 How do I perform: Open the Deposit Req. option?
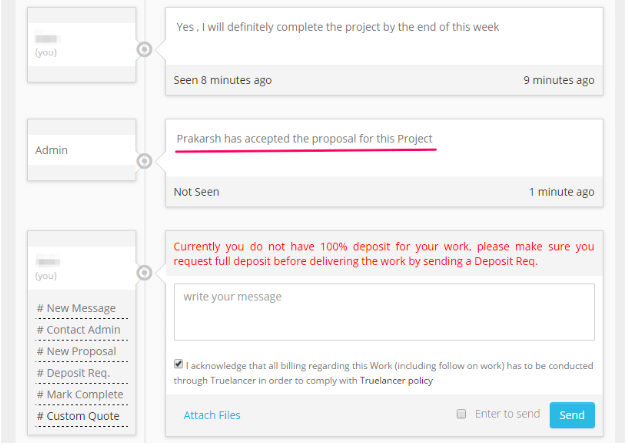(x=73, y=373)
